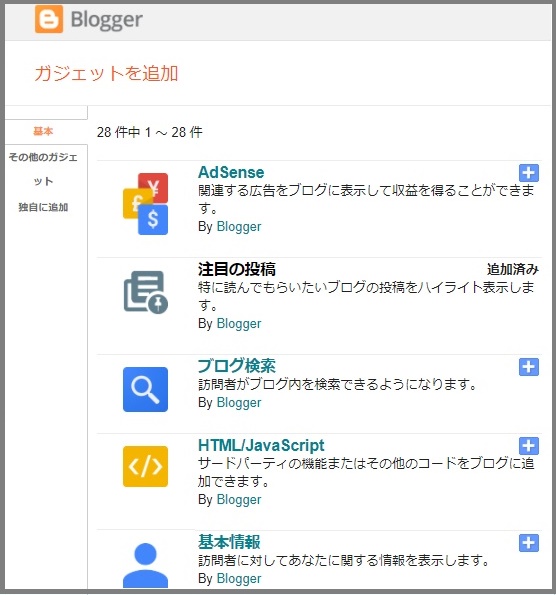The width and height of the screenshot is (556, 595).
Task: Open the 独自に追加 tab
Action: click(43, 207)
